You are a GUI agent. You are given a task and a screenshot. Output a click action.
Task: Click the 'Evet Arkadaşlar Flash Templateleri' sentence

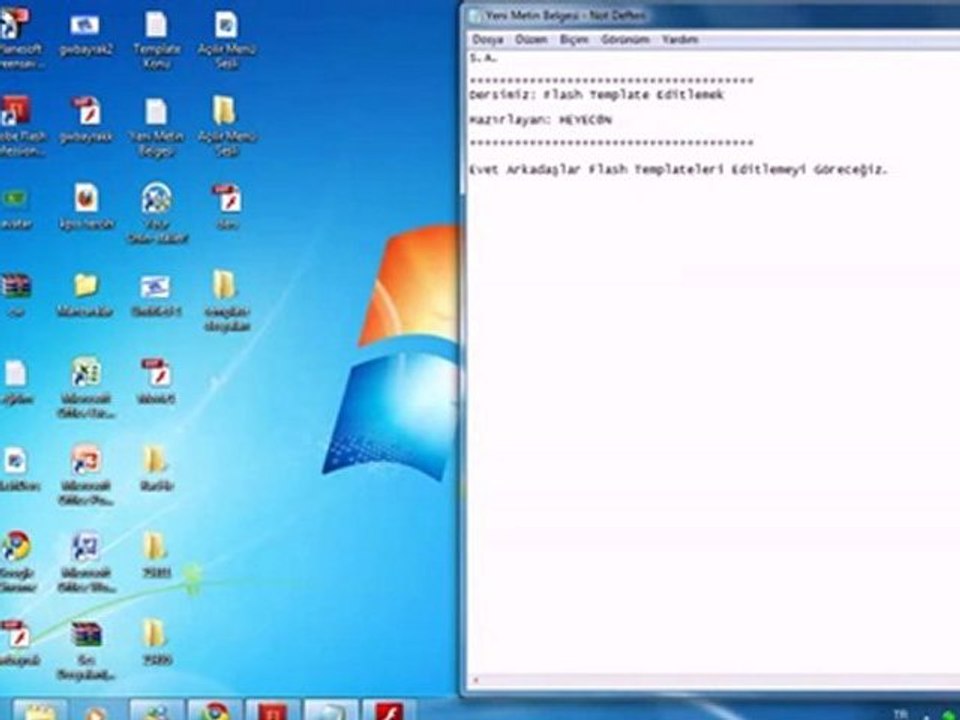[678, 170]
